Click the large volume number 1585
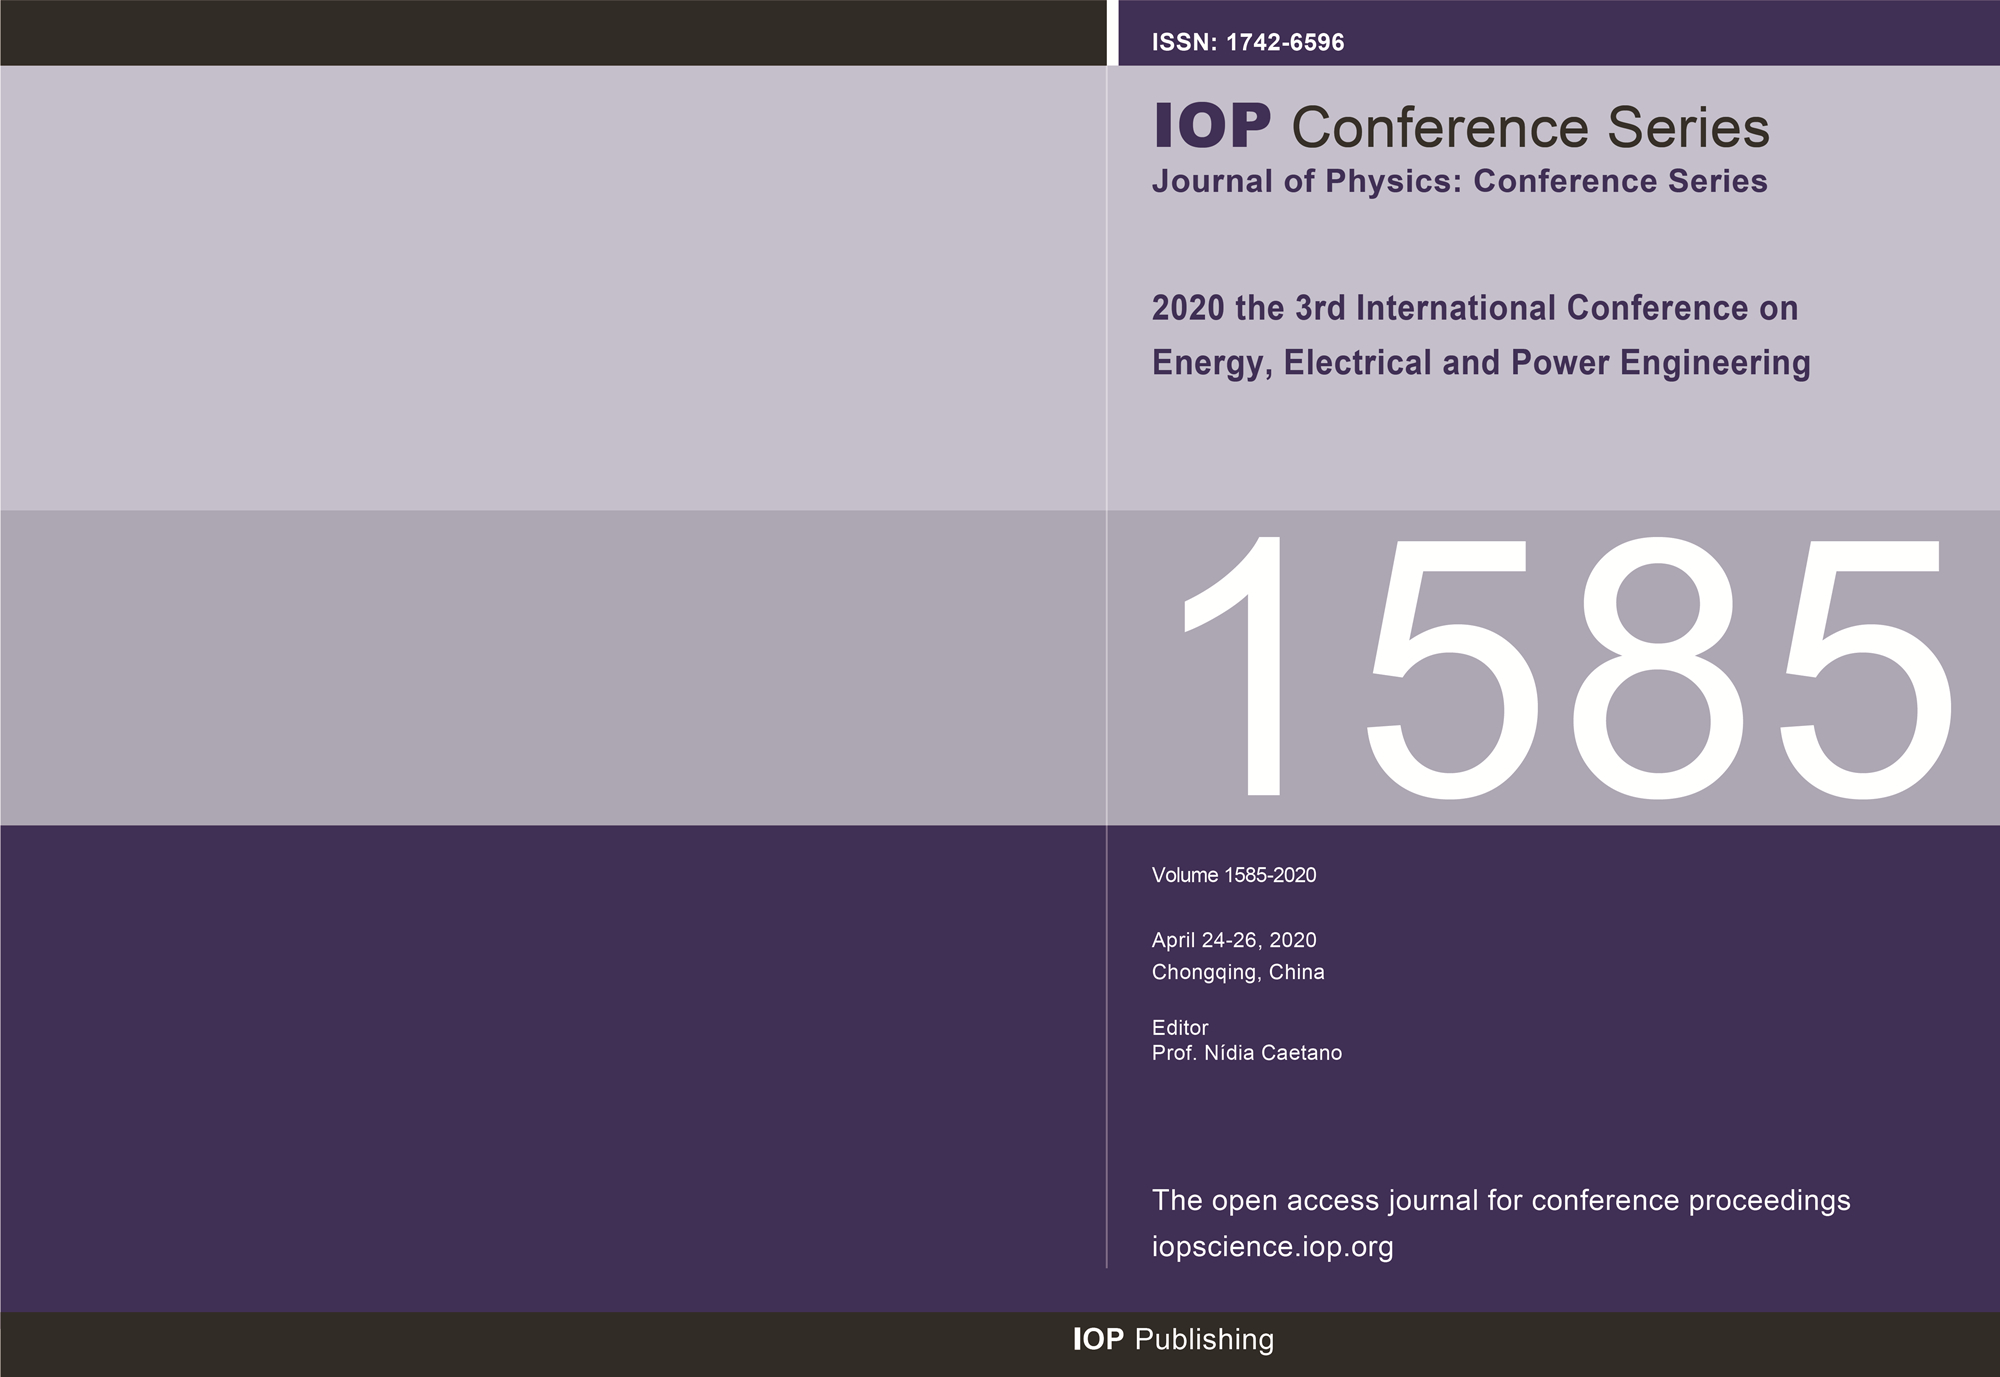The height and width of the screenshot is (1377, 2000). coord(1565,669)
